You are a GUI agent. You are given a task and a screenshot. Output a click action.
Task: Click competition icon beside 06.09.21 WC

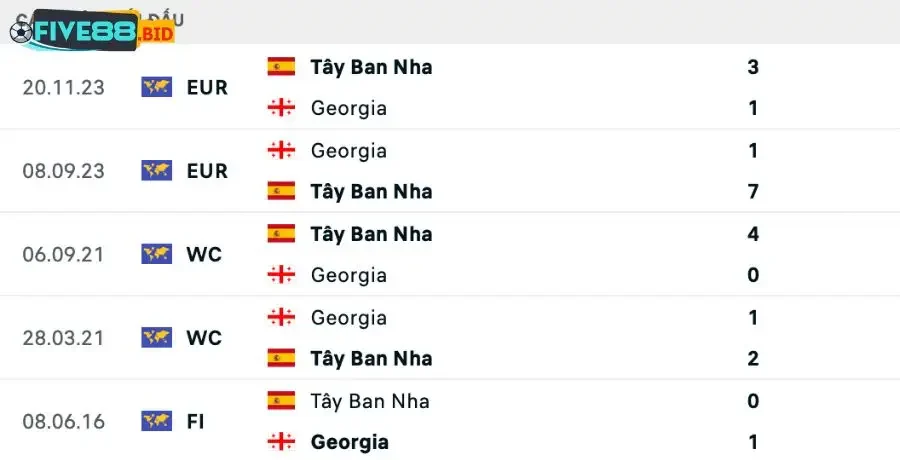pos(157,254)
